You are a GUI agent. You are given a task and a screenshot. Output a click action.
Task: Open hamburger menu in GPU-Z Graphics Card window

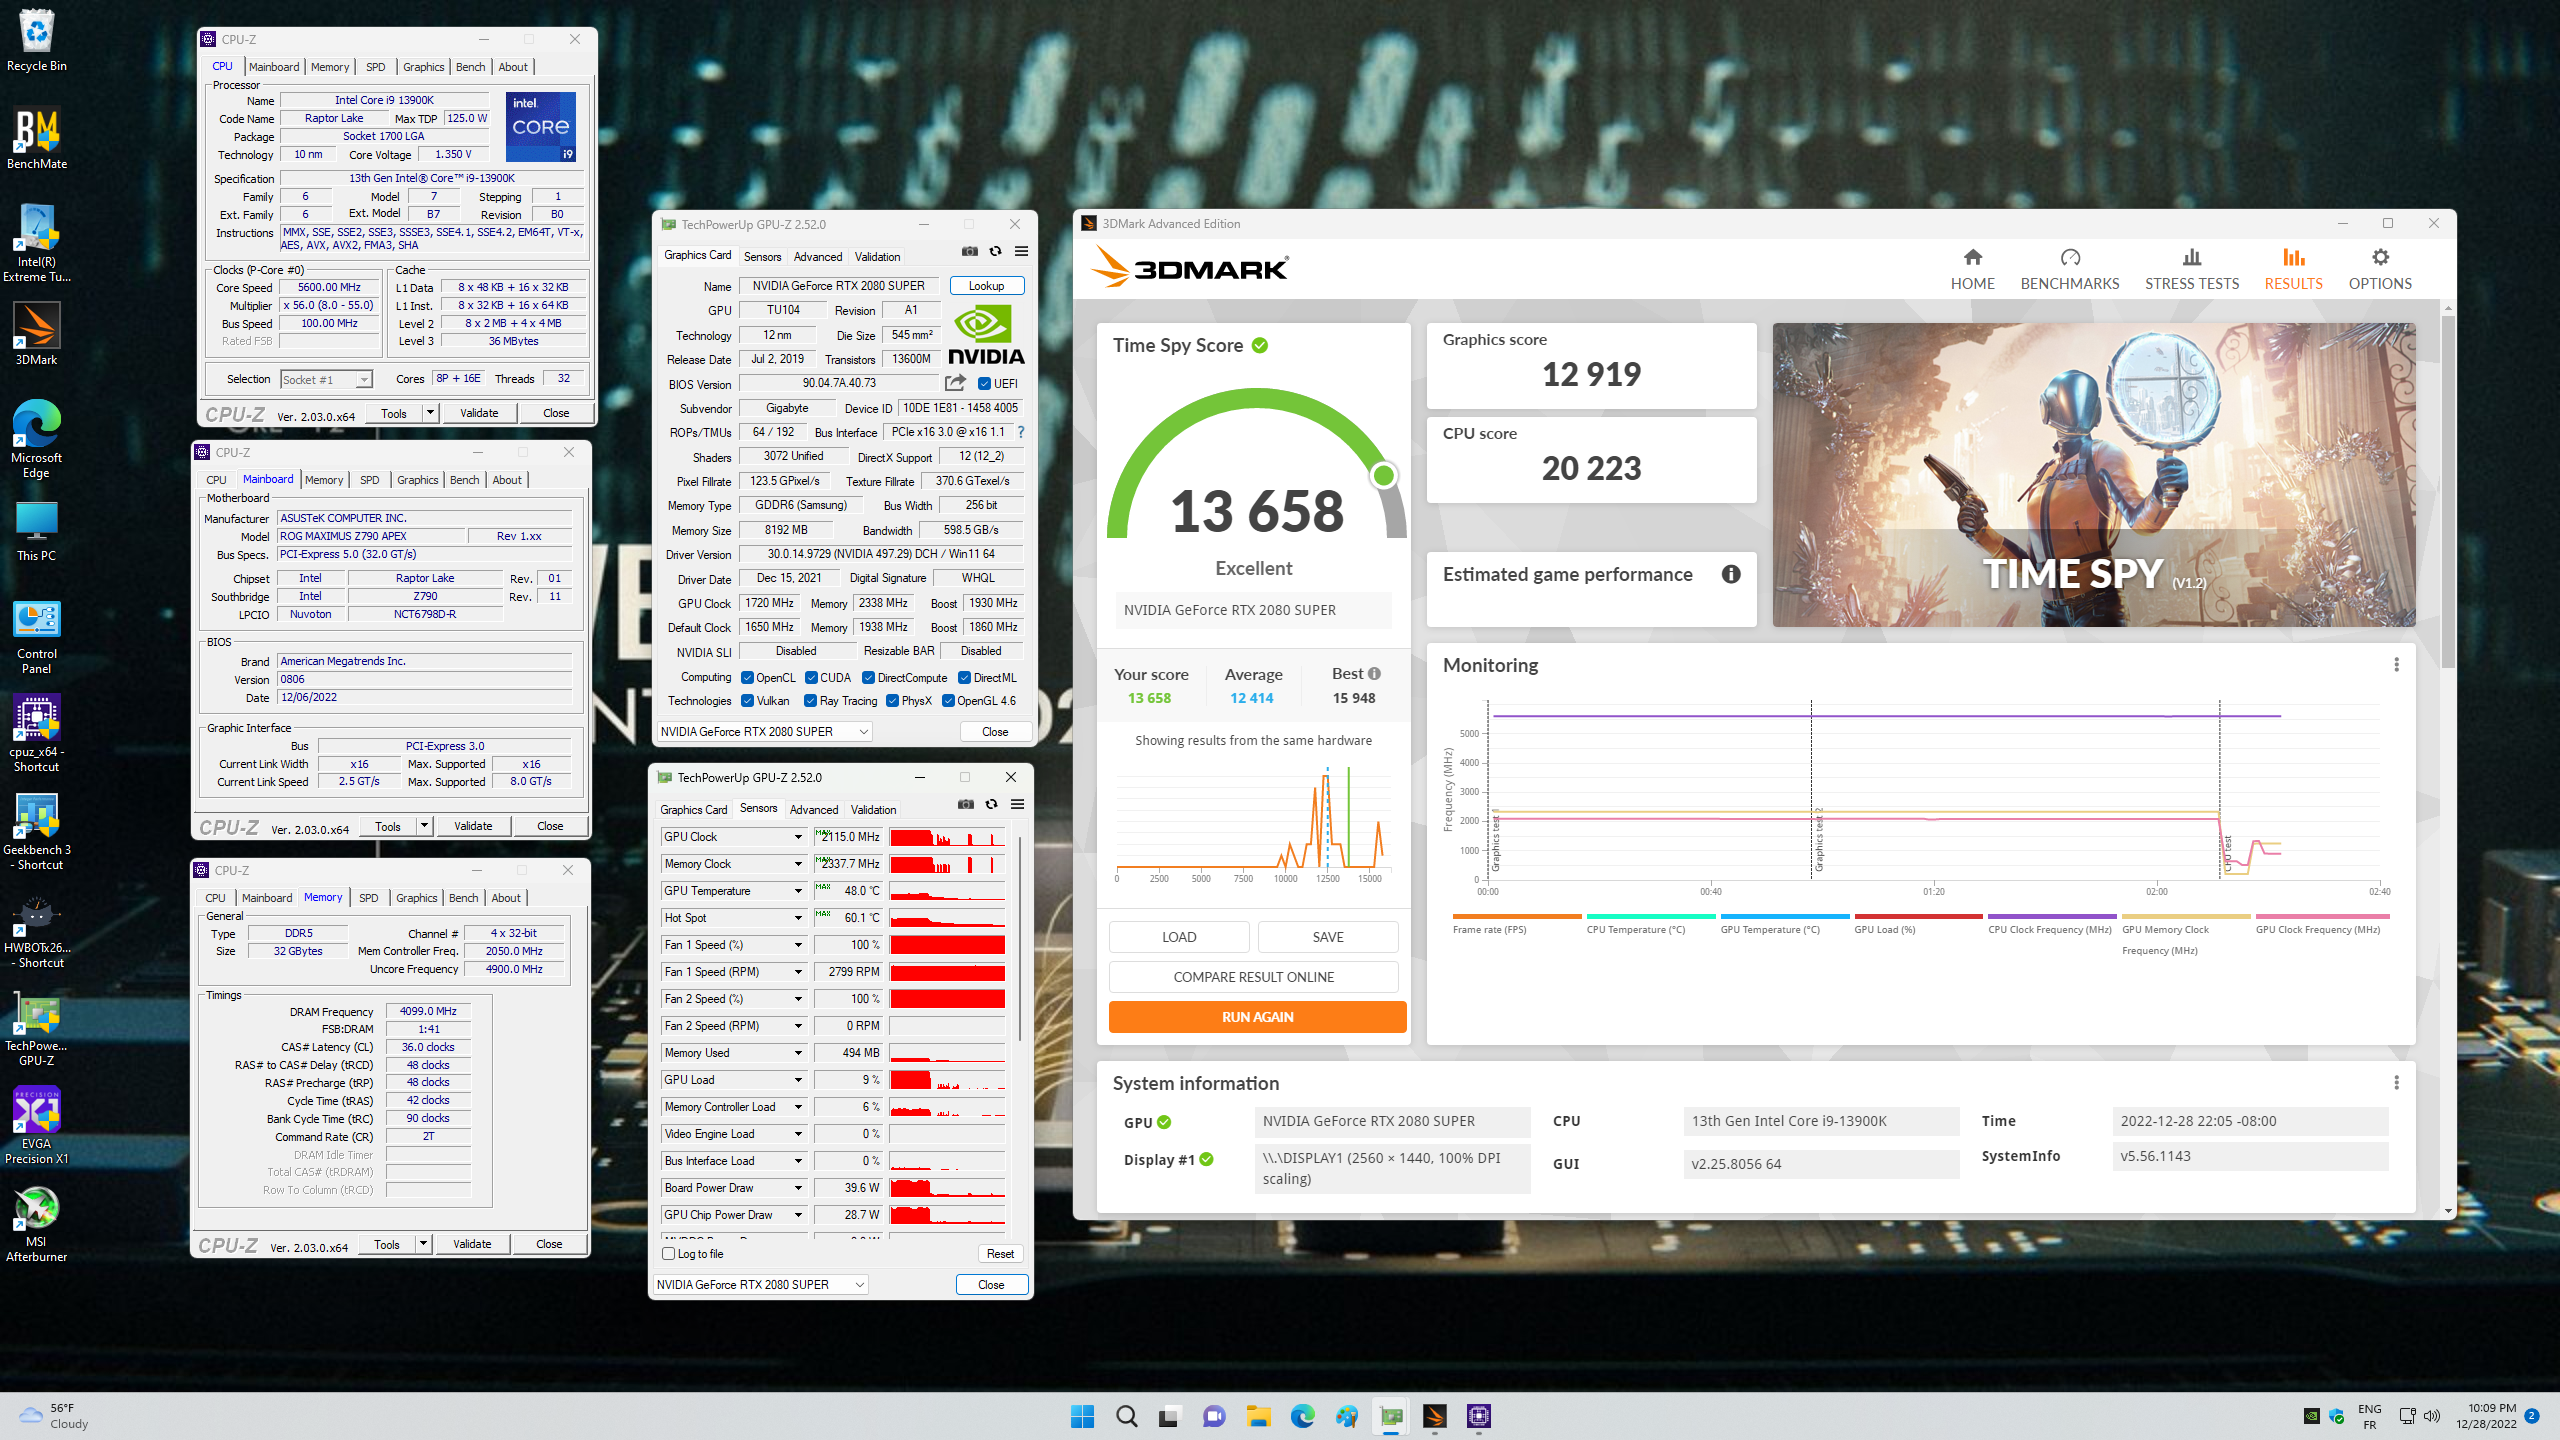[x=1021, y=252]
